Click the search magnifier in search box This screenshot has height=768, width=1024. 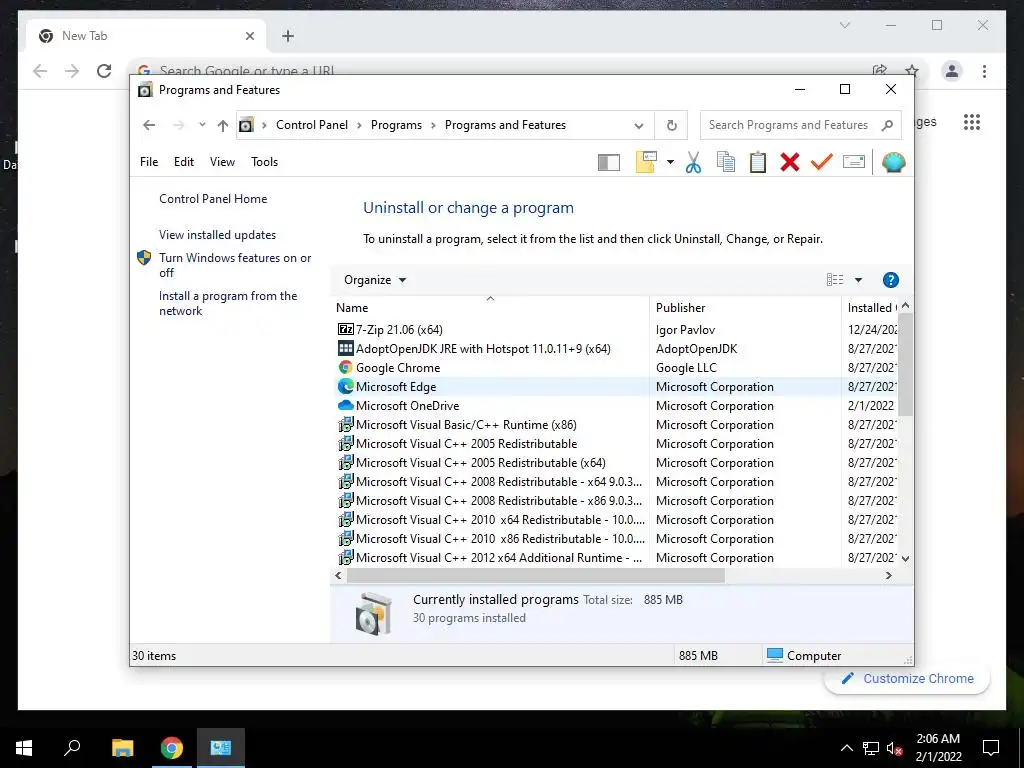pyautogui.click(x=887, y=125)
